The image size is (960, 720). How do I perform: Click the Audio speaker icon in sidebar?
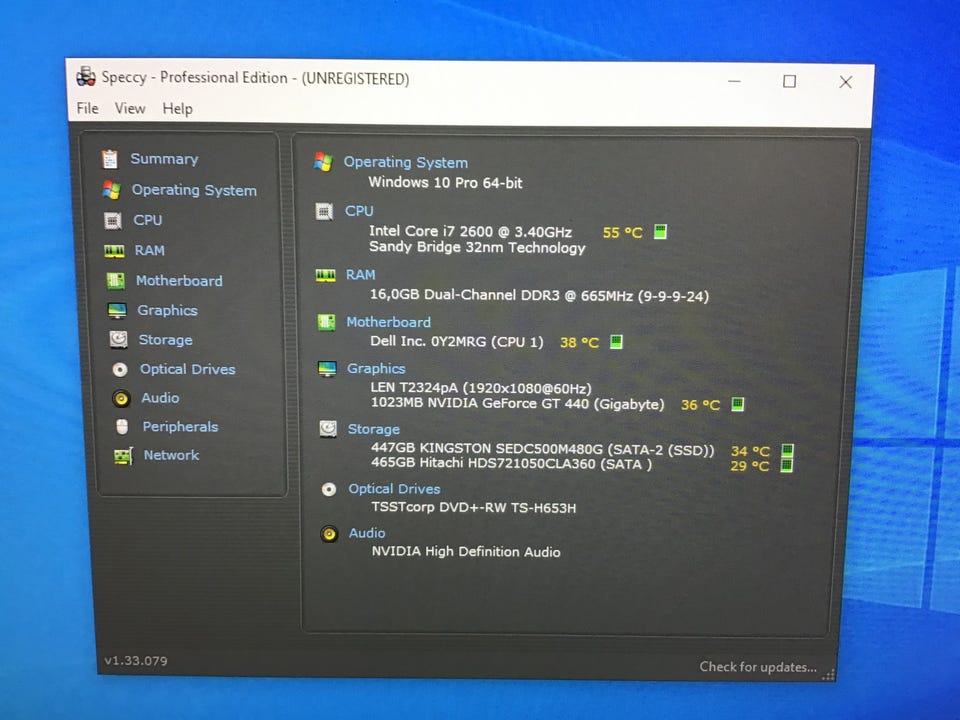click(x=121, y=399)
